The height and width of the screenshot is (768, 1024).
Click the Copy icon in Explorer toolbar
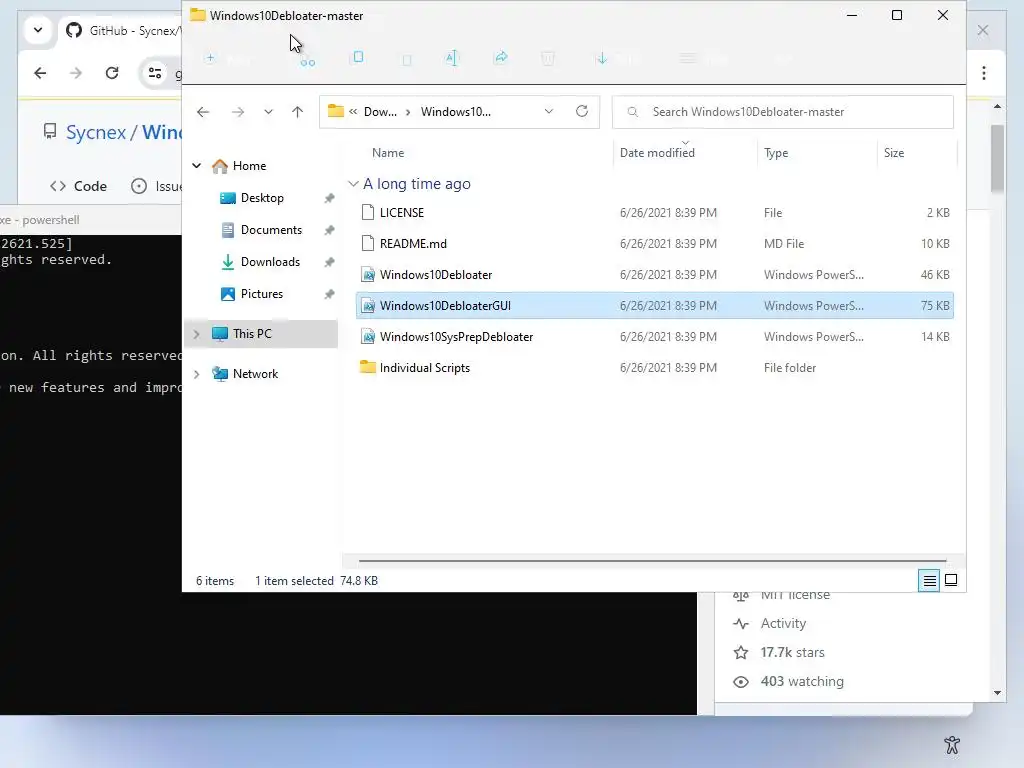358,57
